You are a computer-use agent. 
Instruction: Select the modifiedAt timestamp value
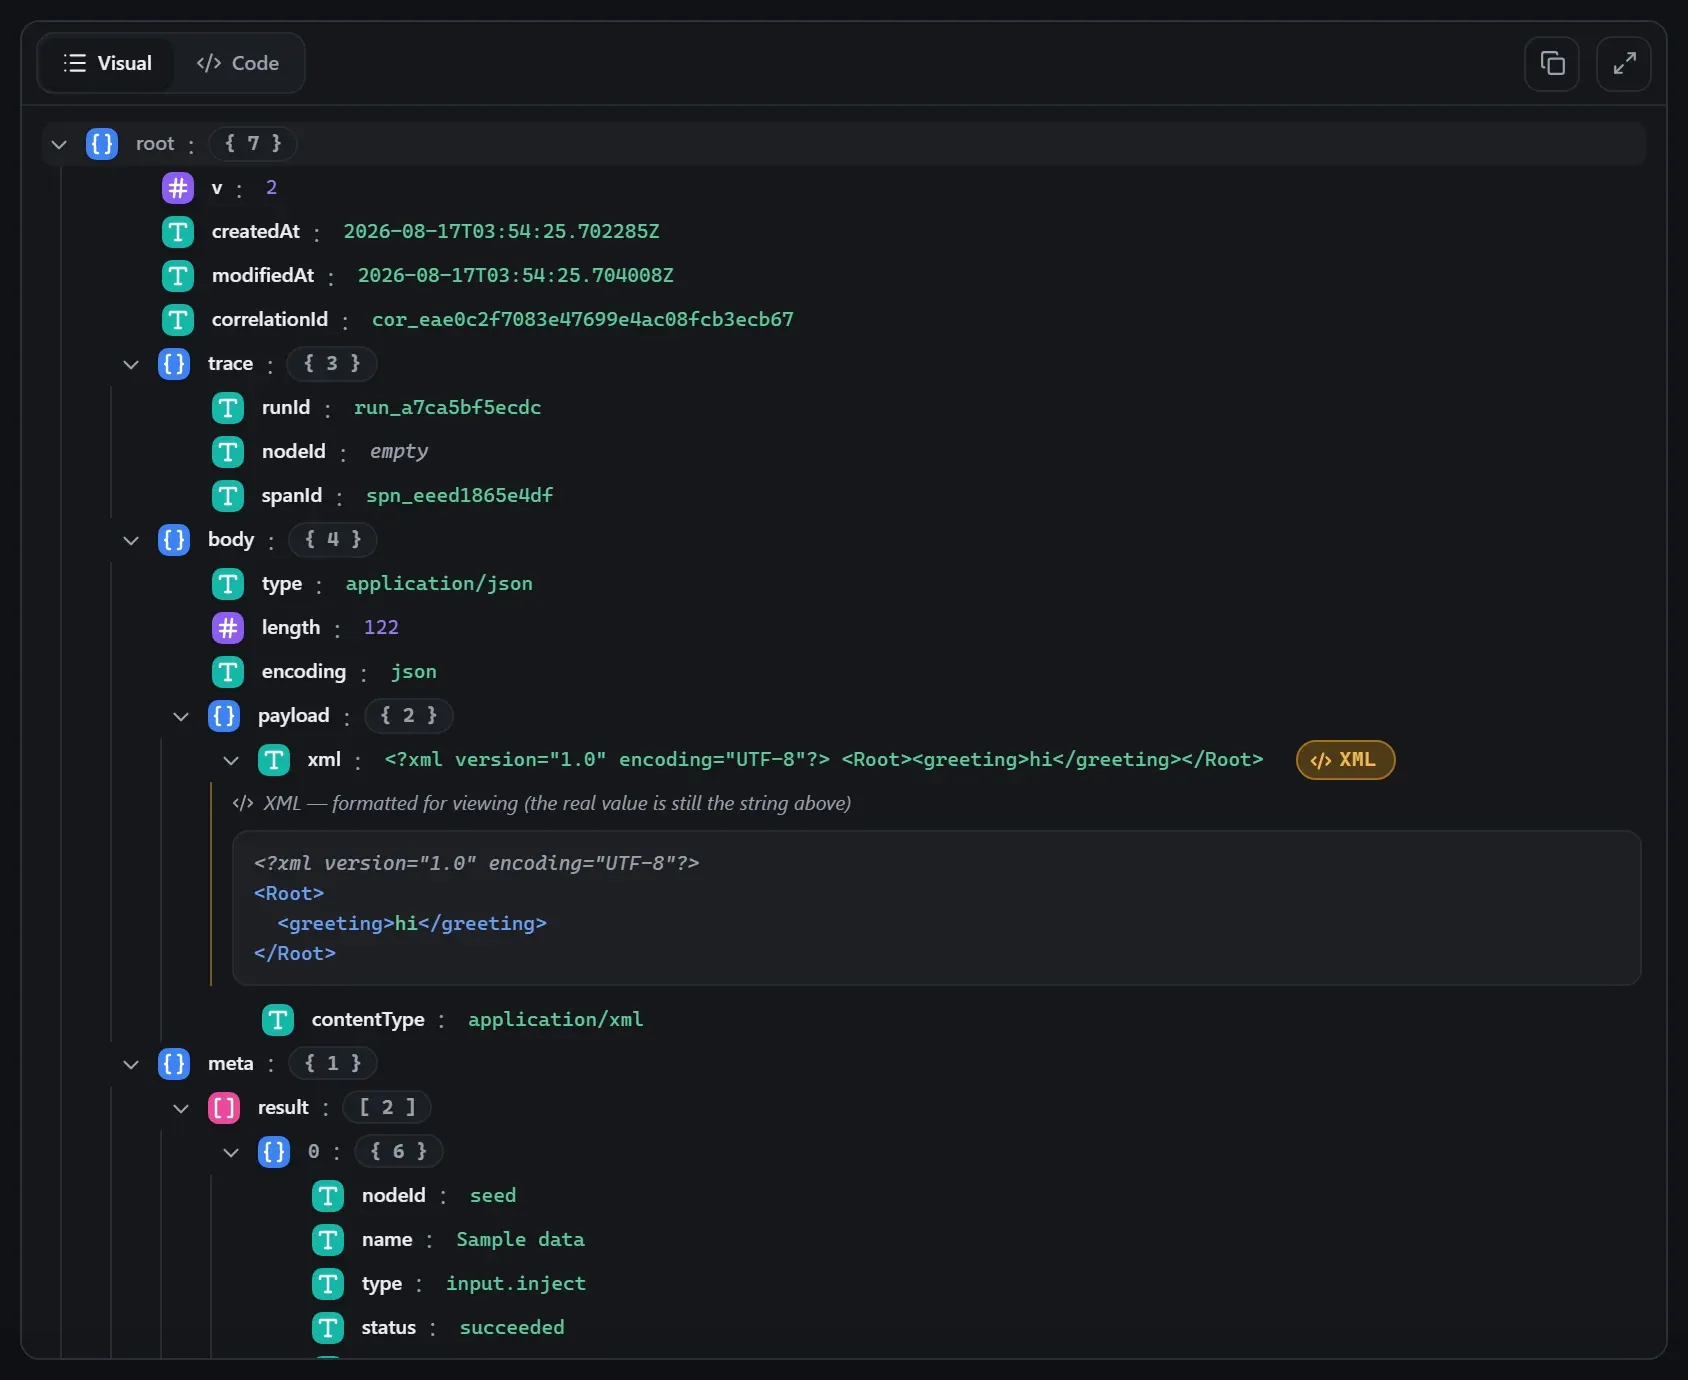coord(516,276)
